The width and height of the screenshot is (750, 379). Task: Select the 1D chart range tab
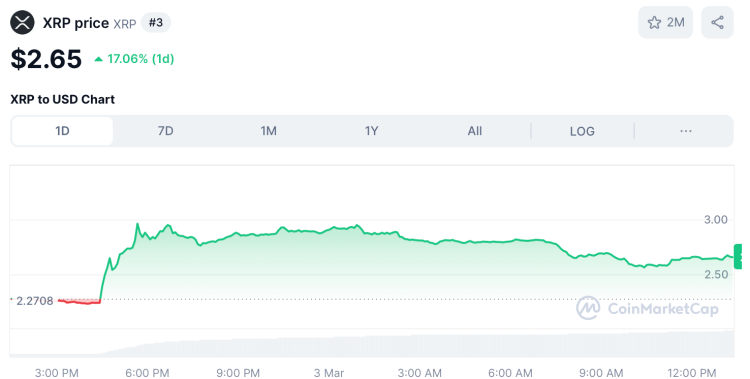(62, 131)
